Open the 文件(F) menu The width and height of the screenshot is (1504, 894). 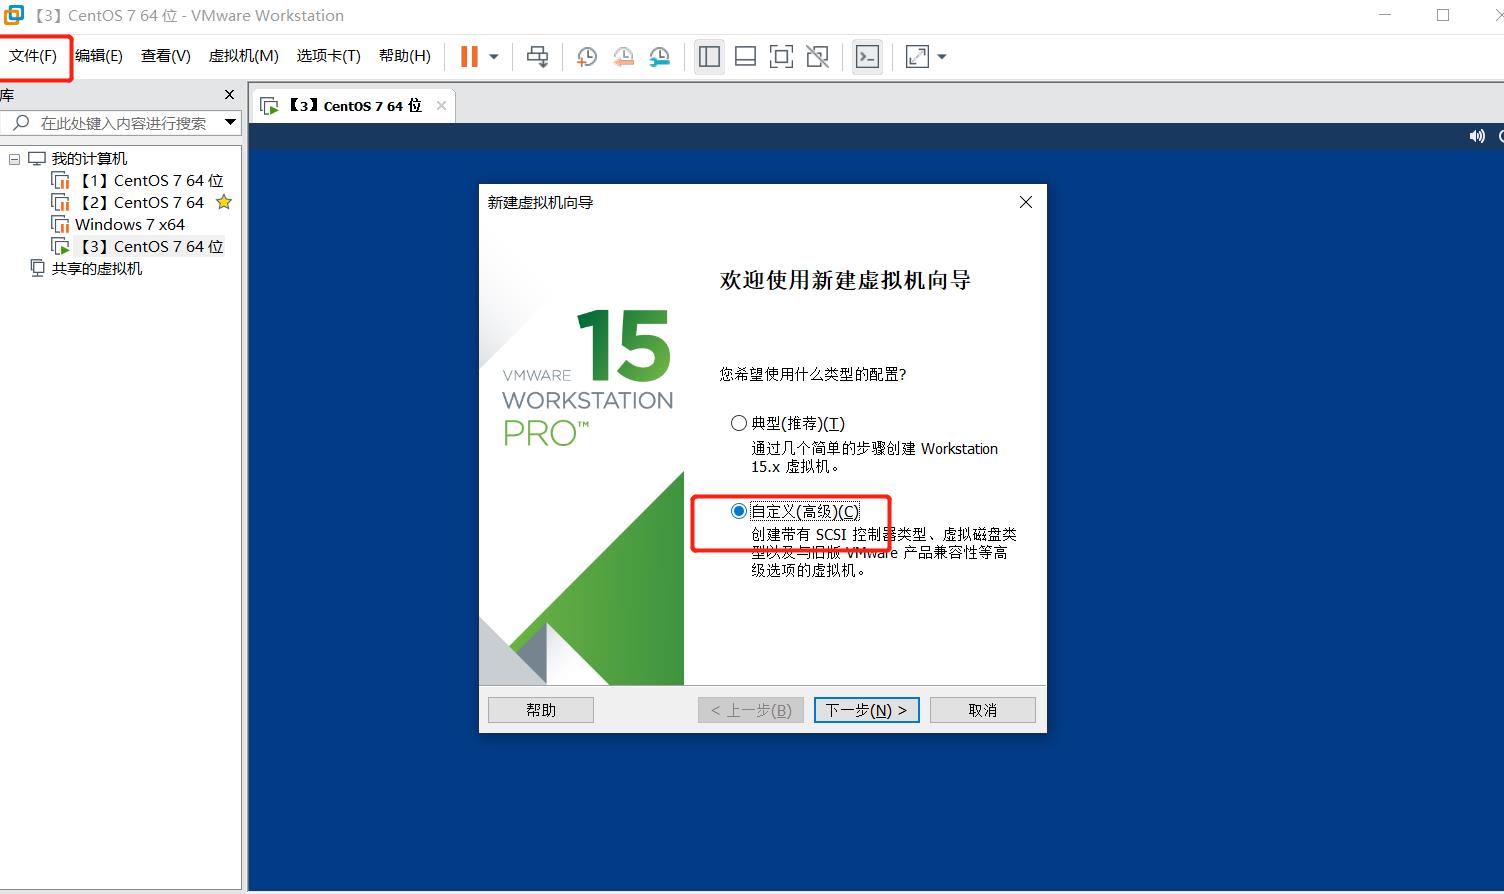tap(33, 56)
